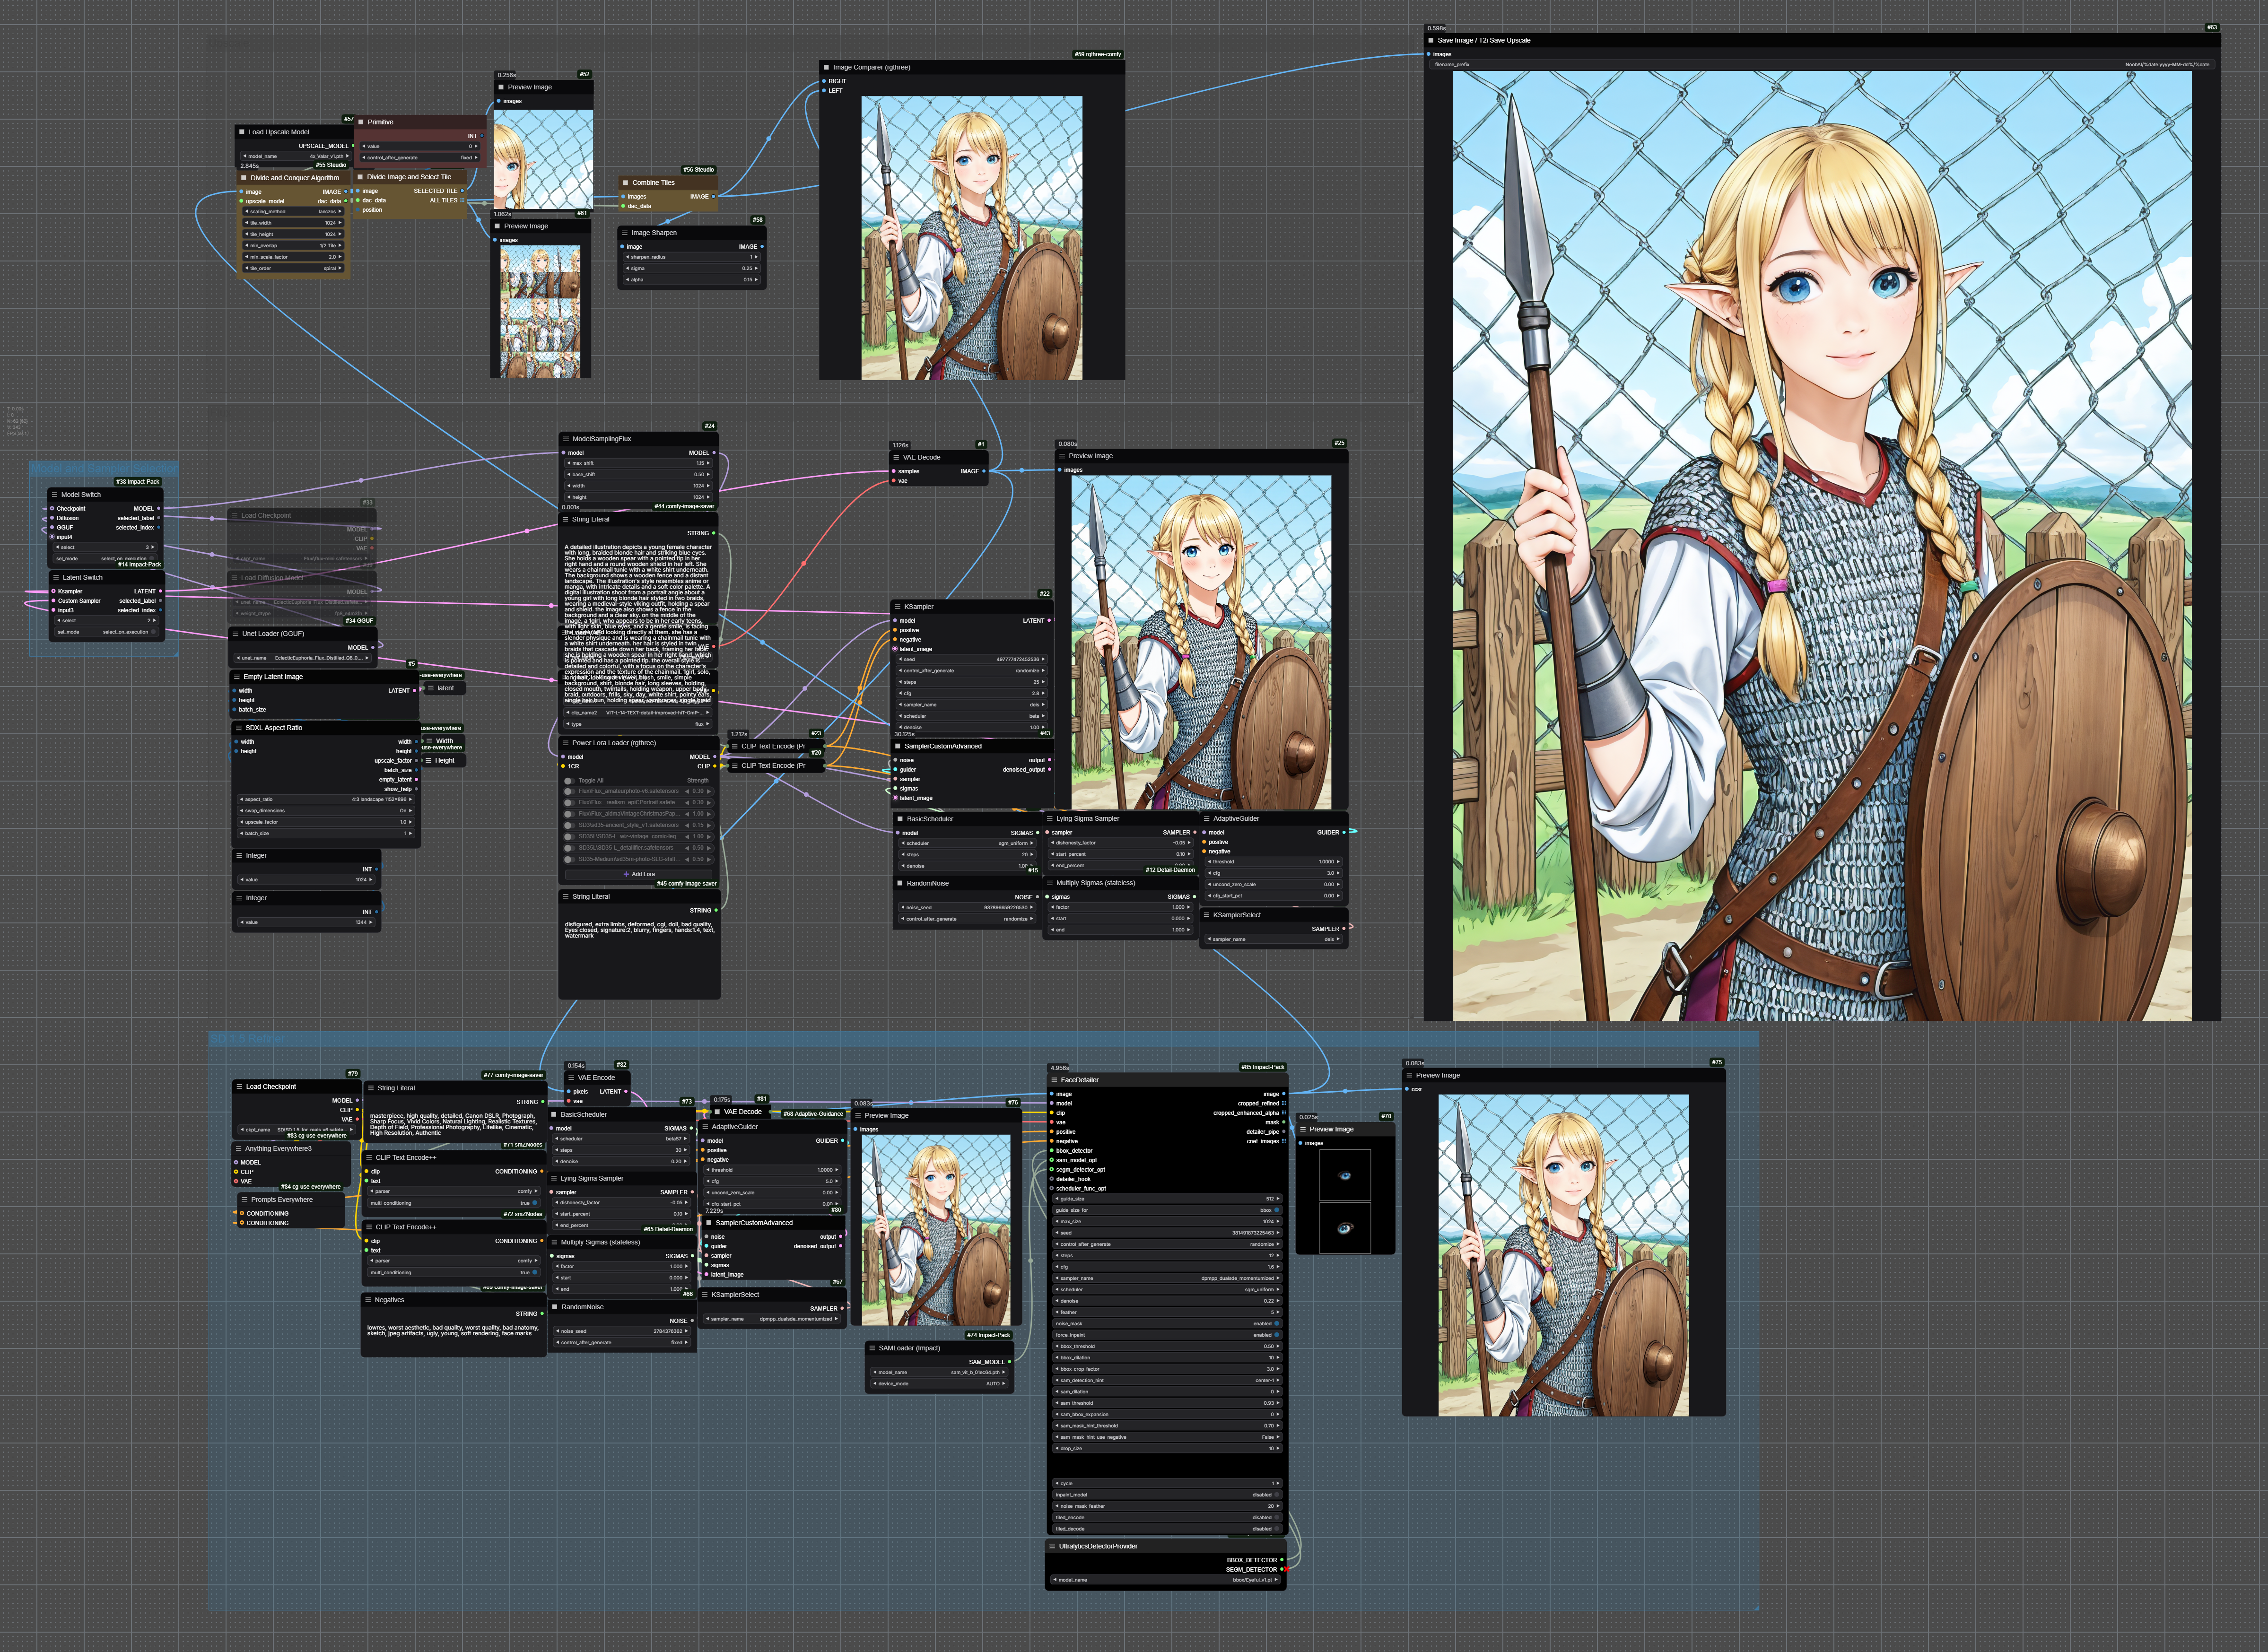Open the KSampler sampler_name deis selector
The height and width of the screenshot is (1652, 2268).
(x=971, y=705)
